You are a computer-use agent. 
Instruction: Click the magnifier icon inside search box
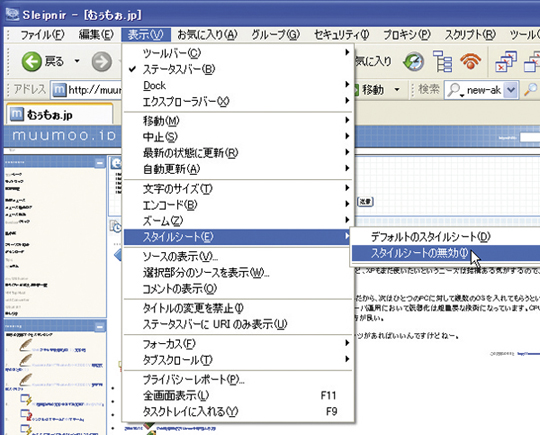(x=455, y=90)
